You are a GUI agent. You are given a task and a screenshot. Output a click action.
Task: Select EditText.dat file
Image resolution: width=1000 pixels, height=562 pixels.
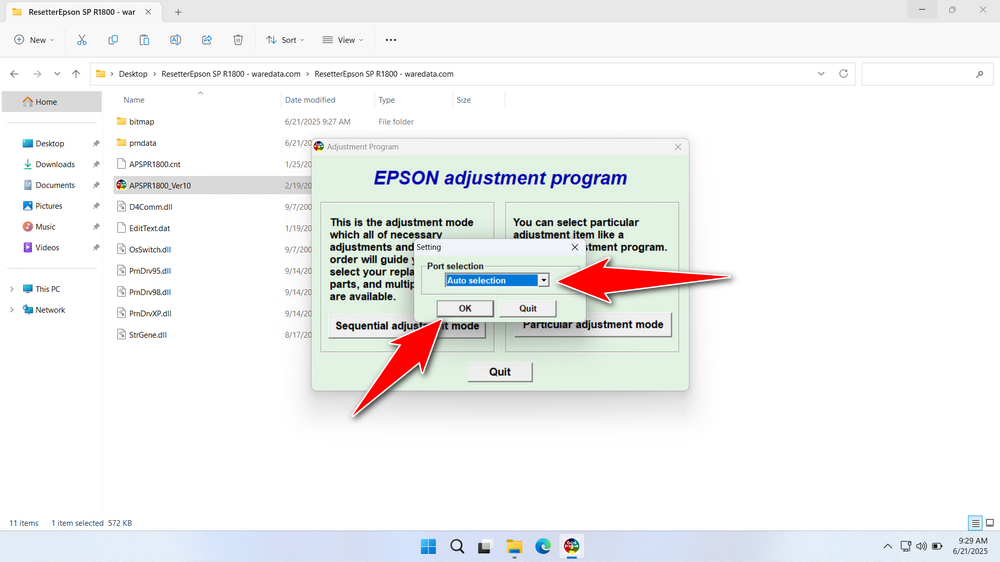tap(149, 228)
